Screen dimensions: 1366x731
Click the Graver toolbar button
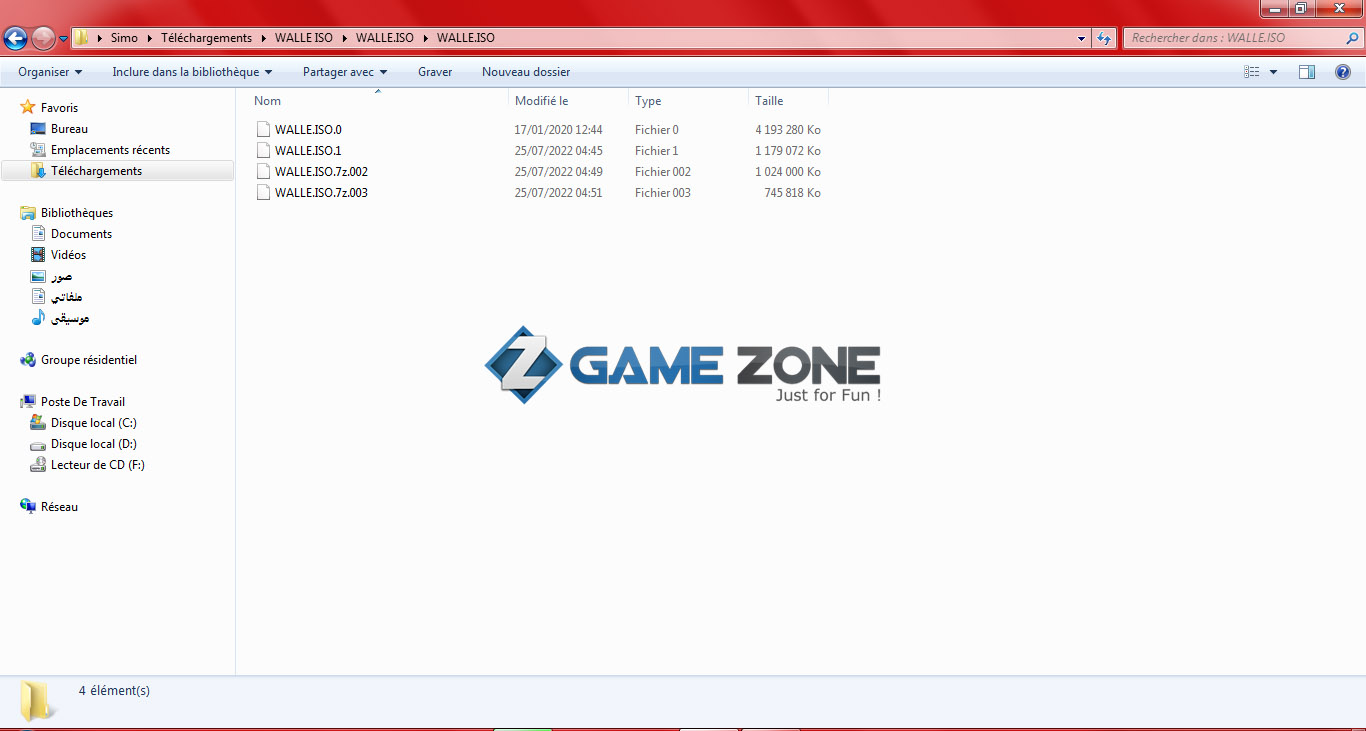[x=435, y=72]
